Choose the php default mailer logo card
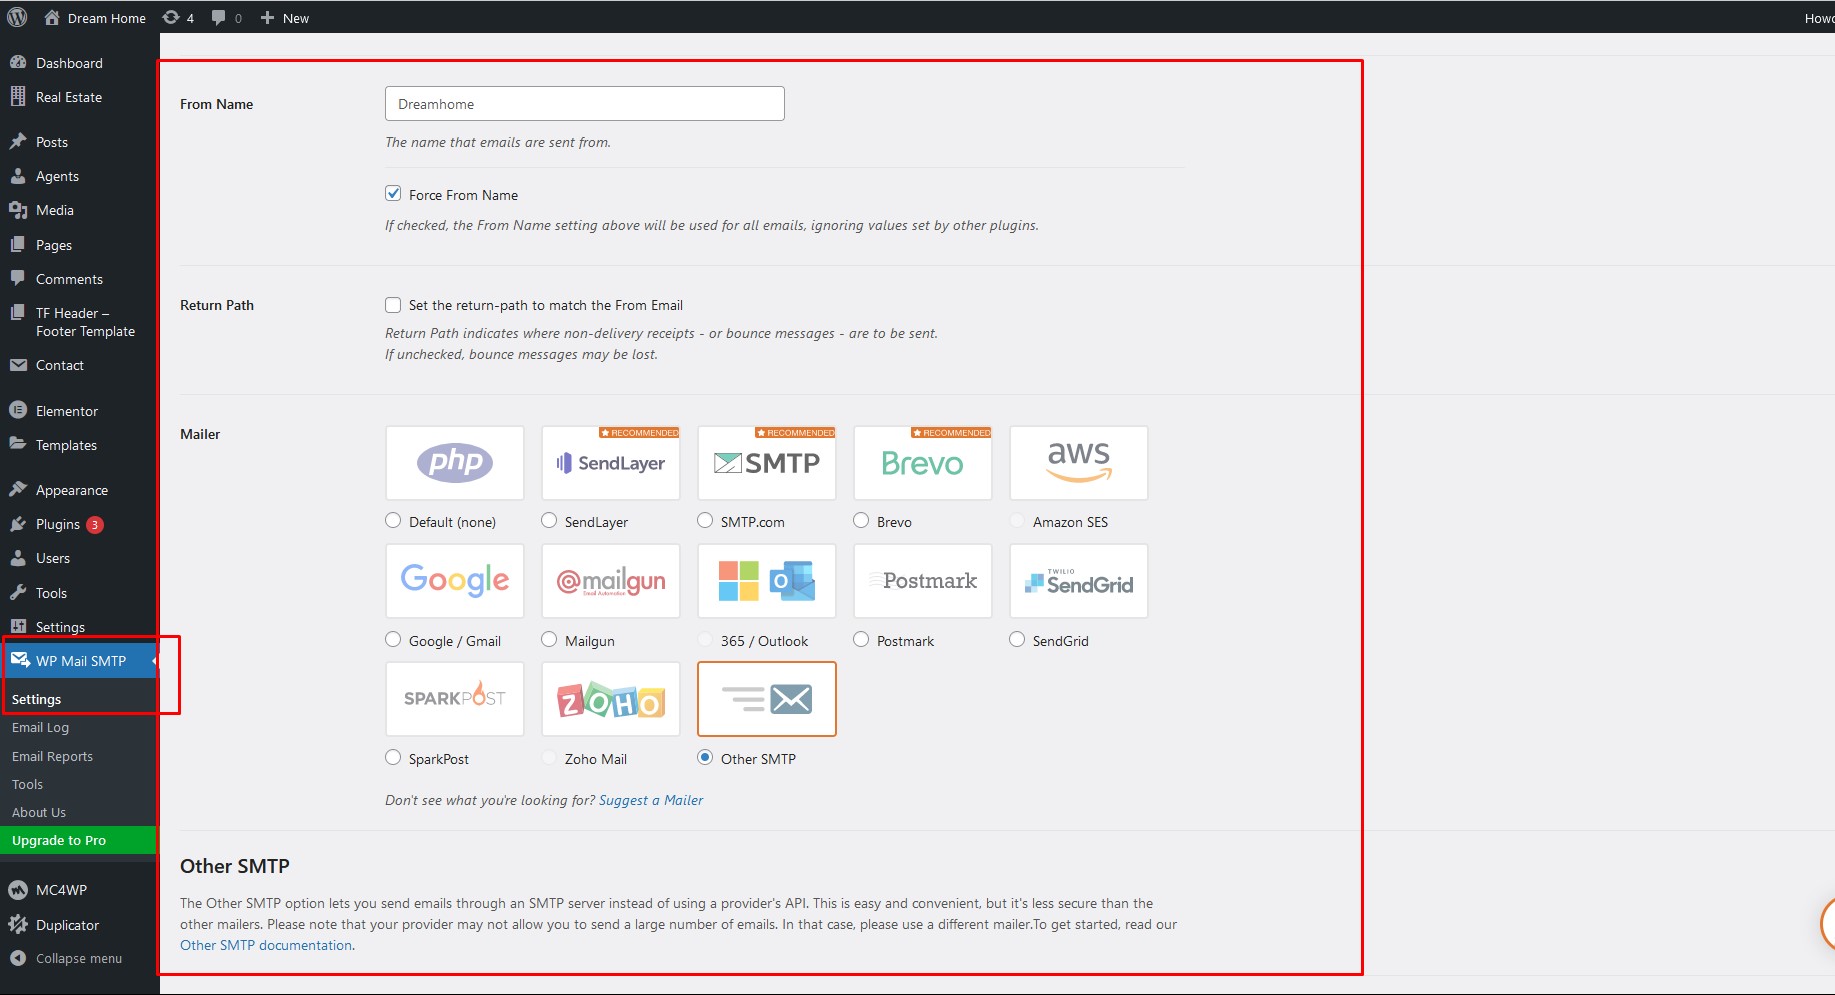The image size is (1835, 995). point(455,463)
